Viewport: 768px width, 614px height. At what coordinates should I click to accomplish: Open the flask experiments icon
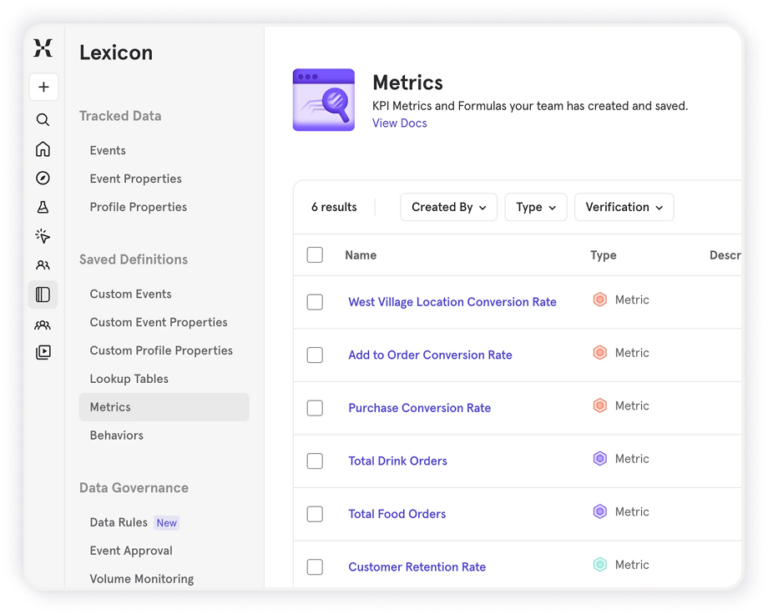(x=43, y=207)
